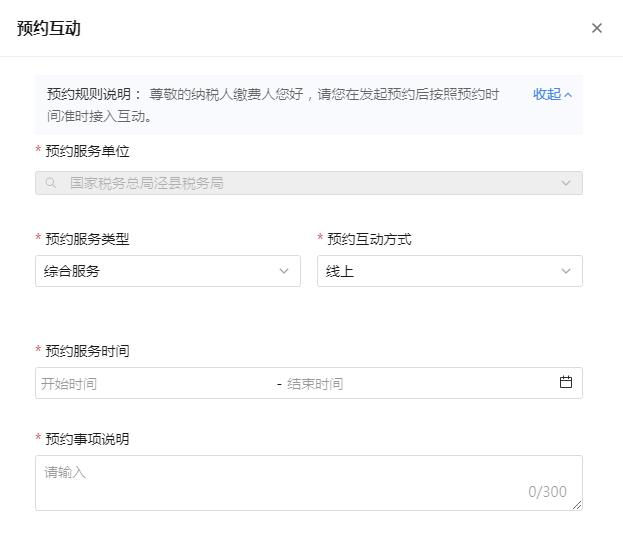This screenshot has height=541, width=623.
Task: Click the 预约互动方式 field label
Action: (369, 239)
